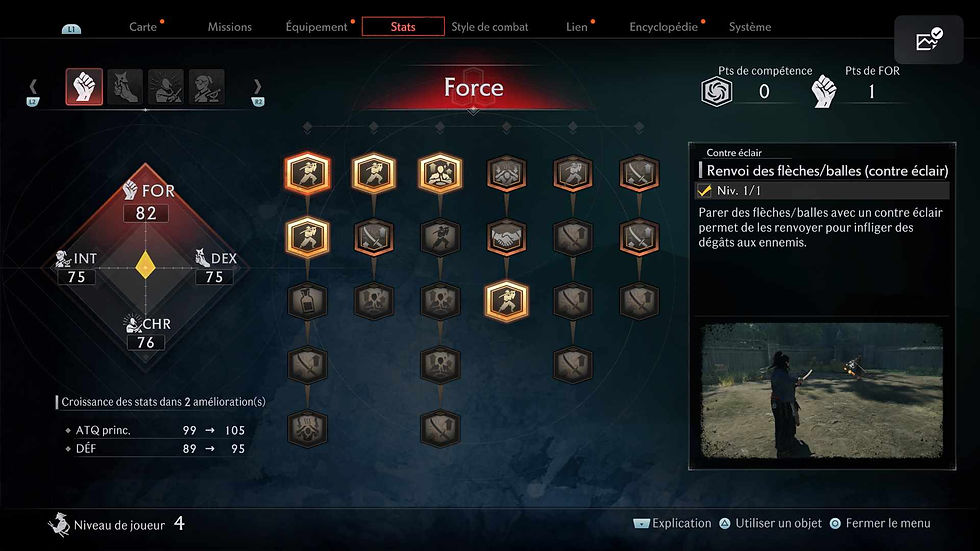The height and width of the screenshot is (551, 980).
Task: Click the diamond marker under Force title
Action: click(x=473, y=110)
